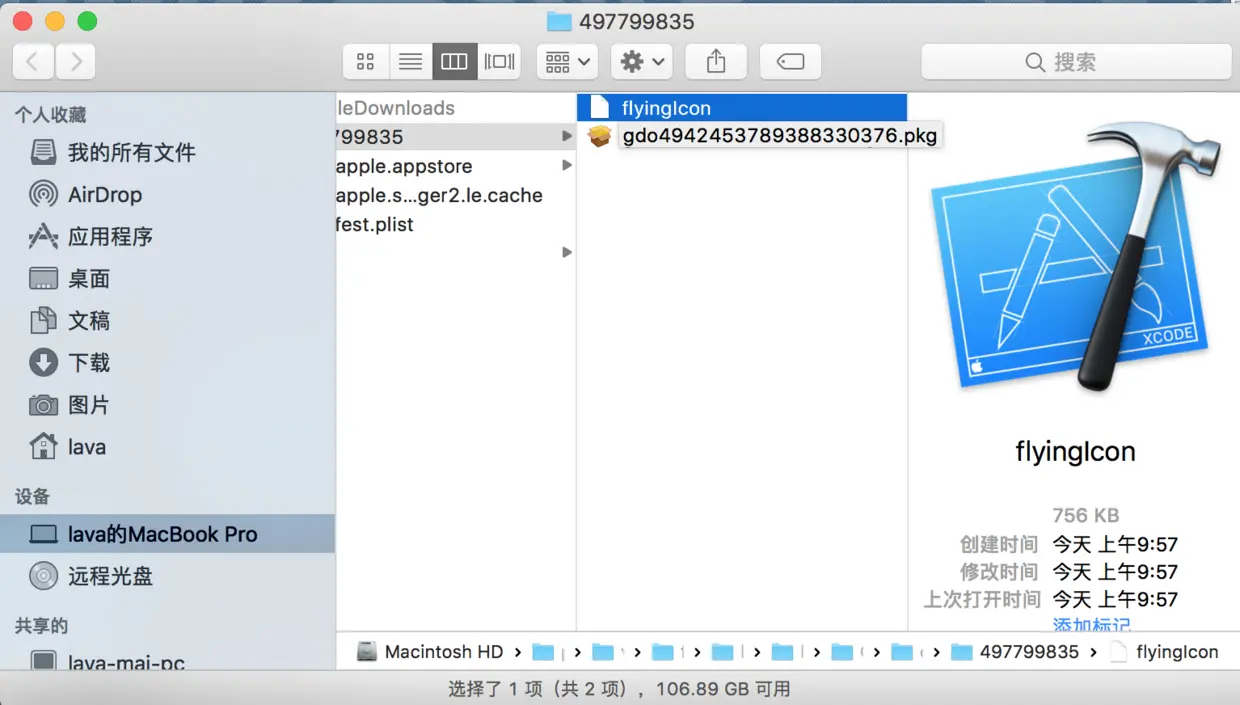1240x705 pixels.
Task: Open the gear action menu
Action: pos(642,62)
